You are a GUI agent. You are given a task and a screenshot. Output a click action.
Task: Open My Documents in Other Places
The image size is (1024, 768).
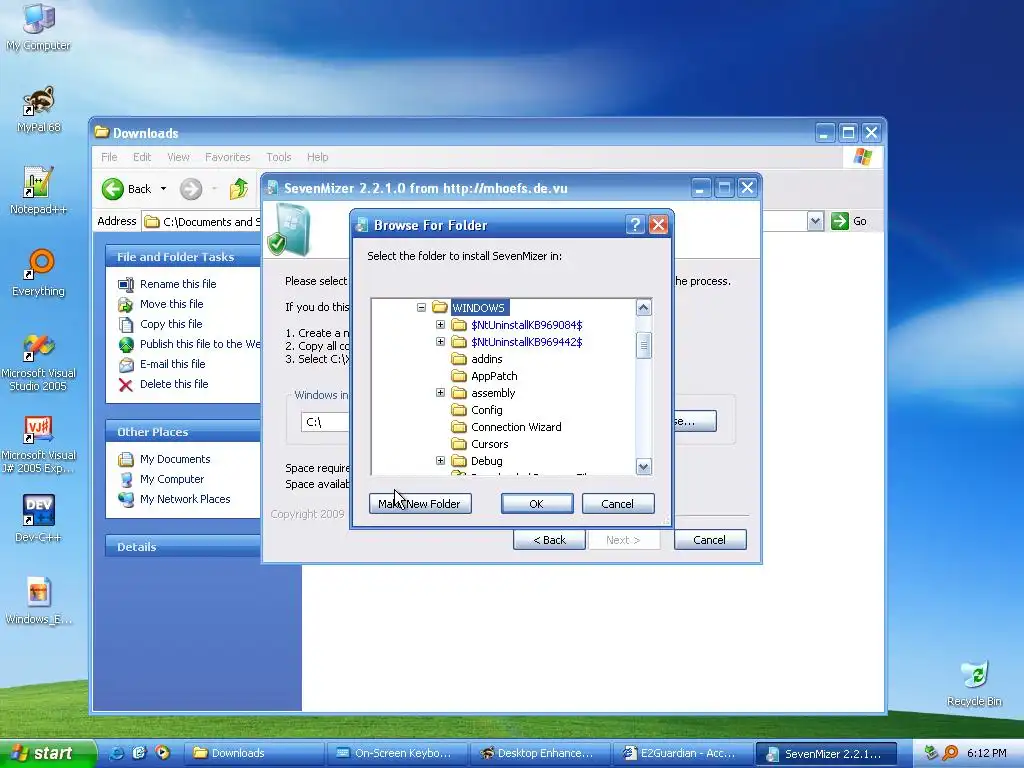(x=164, y=460)
